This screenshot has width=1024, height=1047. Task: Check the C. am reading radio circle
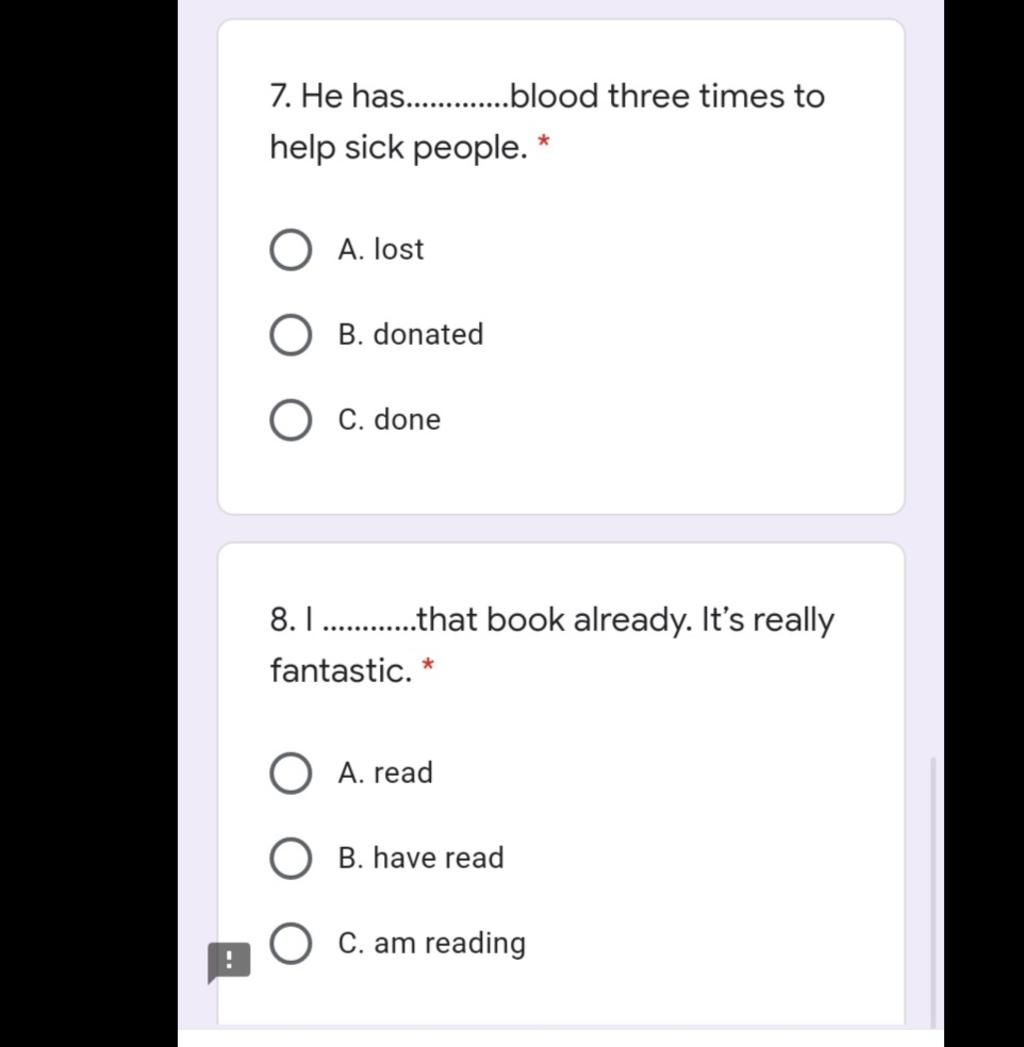pos(290,943)
